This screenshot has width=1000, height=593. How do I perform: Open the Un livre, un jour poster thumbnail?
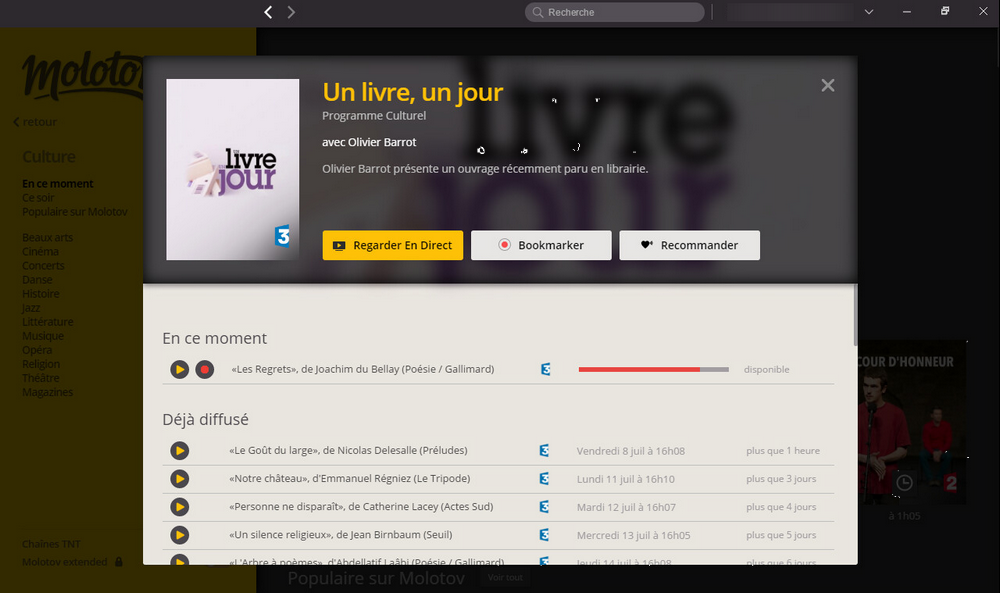coord(232,169)
